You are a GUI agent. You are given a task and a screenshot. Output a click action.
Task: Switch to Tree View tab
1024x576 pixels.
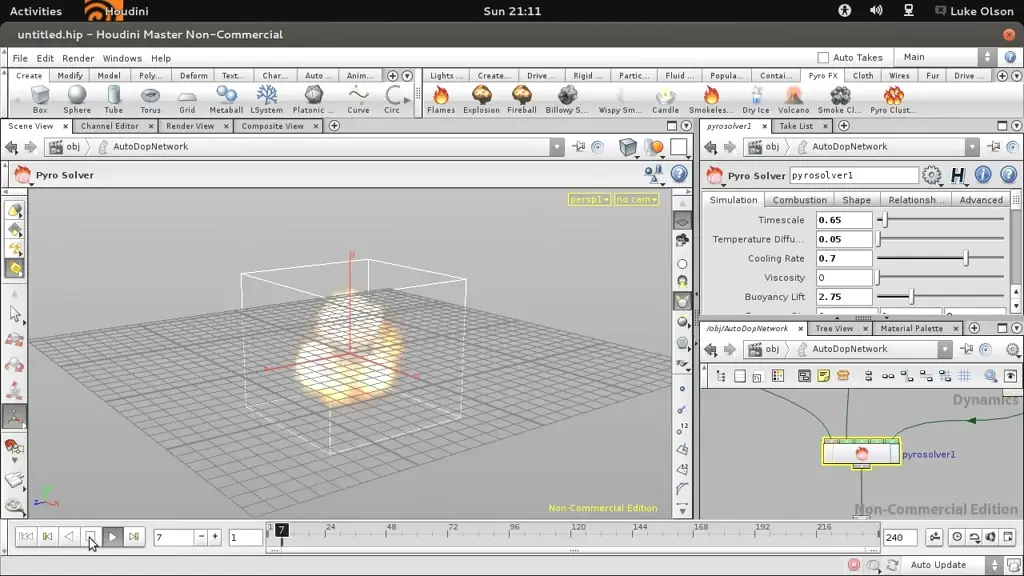coord(834,328)
